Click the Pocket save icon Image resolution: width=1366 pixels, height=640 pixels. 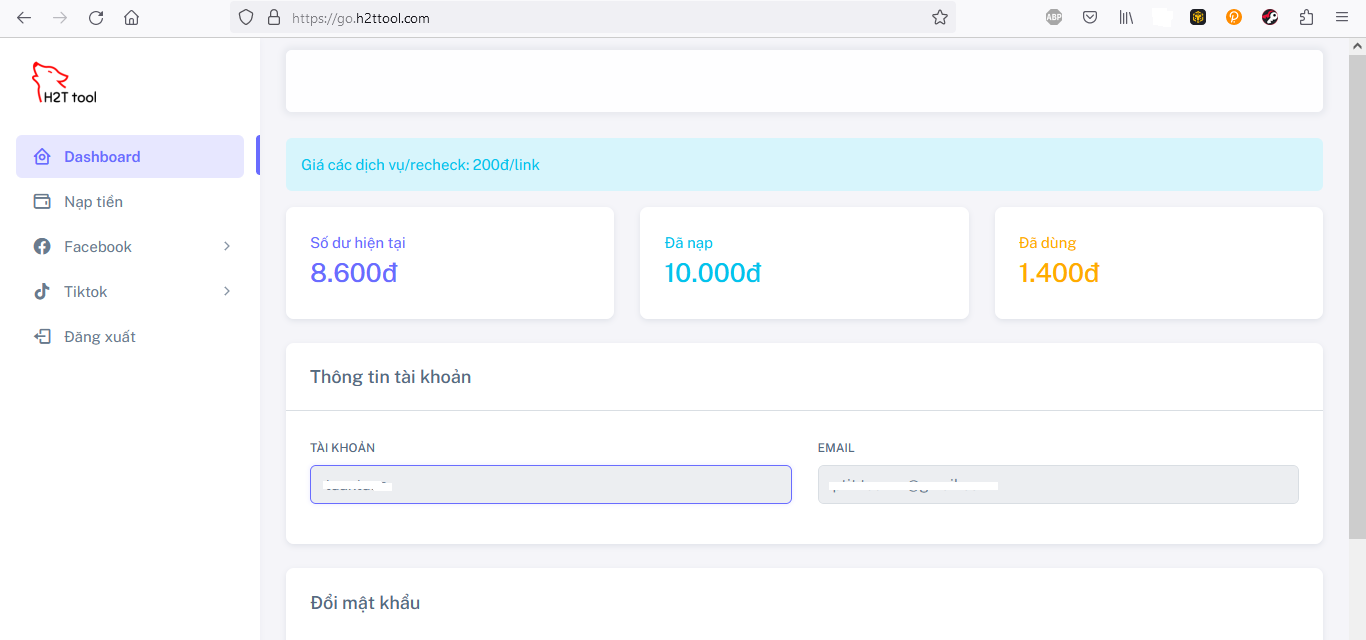pos(1090,17)
